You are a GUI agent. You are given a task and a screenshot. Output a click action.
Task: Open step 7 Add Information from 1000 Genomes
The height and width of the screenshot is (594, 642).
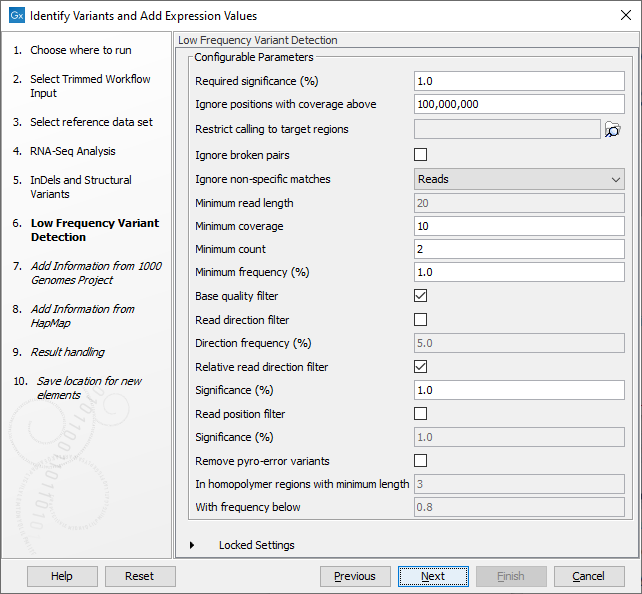(x=97, y=273)
